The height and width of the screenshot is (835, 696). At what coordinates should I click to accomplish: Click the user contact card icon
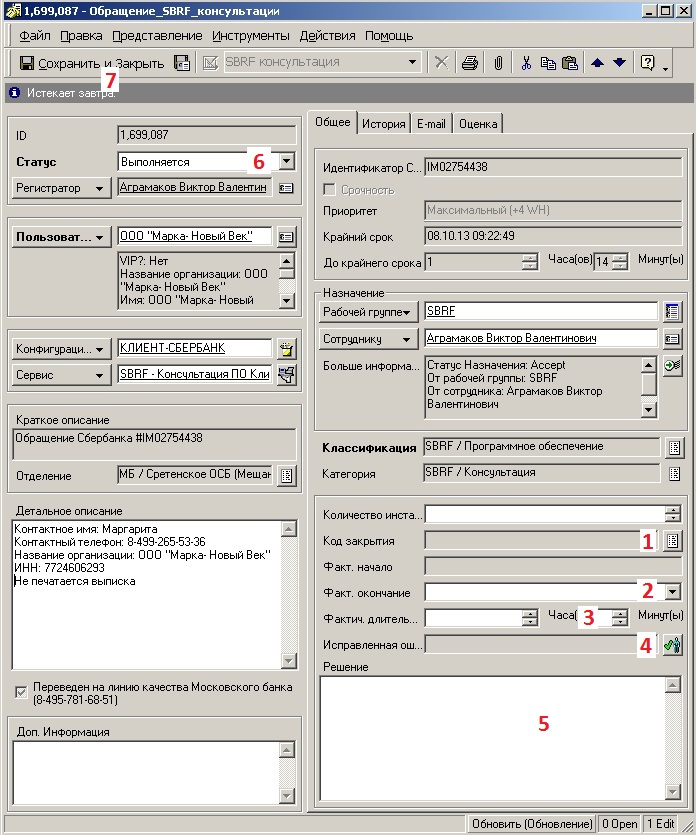click(x=286, y=237)
